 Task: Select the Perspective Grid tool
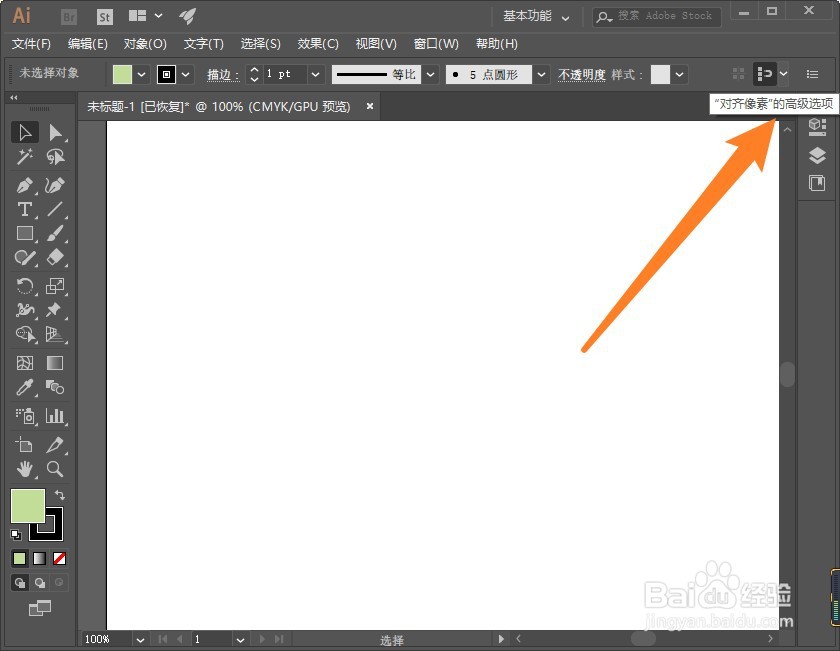[55, 334]
